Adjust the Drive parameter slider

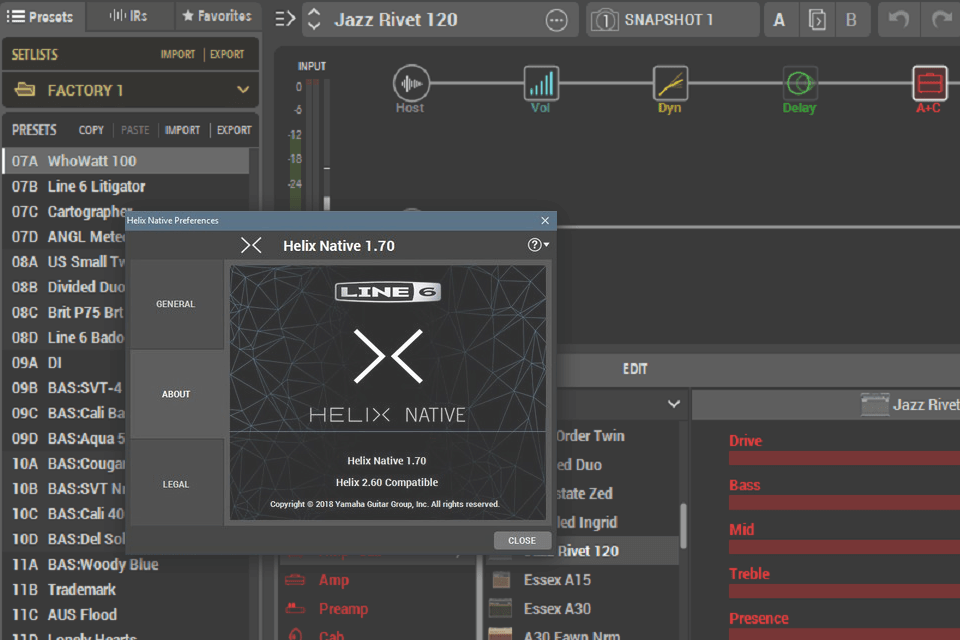pos(843,458)
